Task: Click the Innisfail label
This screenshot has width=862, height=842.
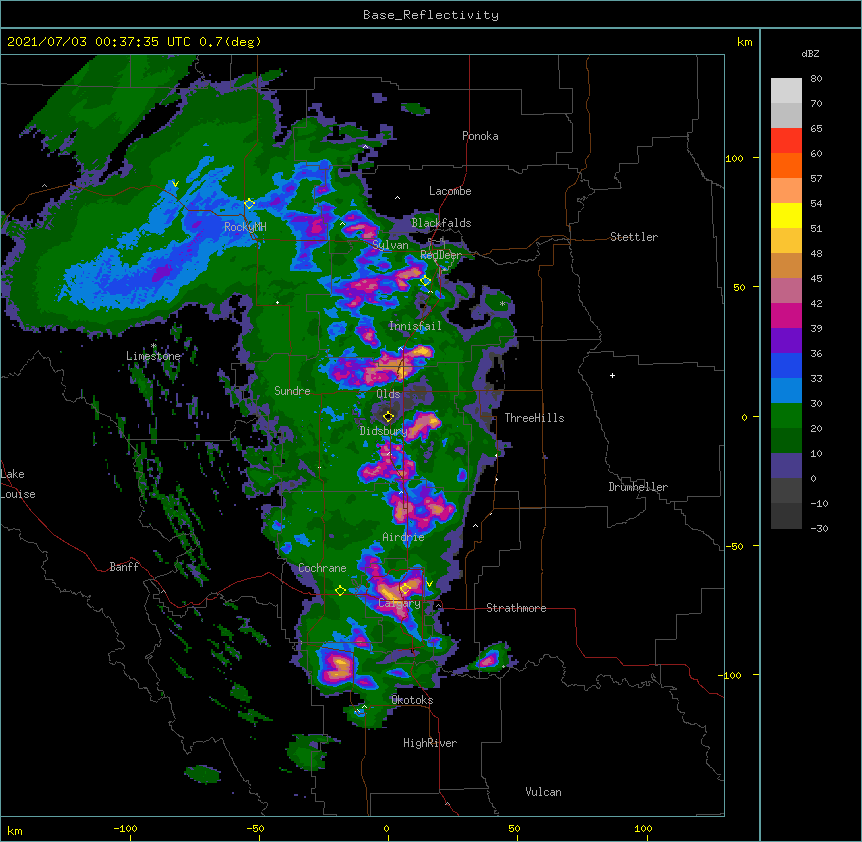Action: [x=415, y=326]
